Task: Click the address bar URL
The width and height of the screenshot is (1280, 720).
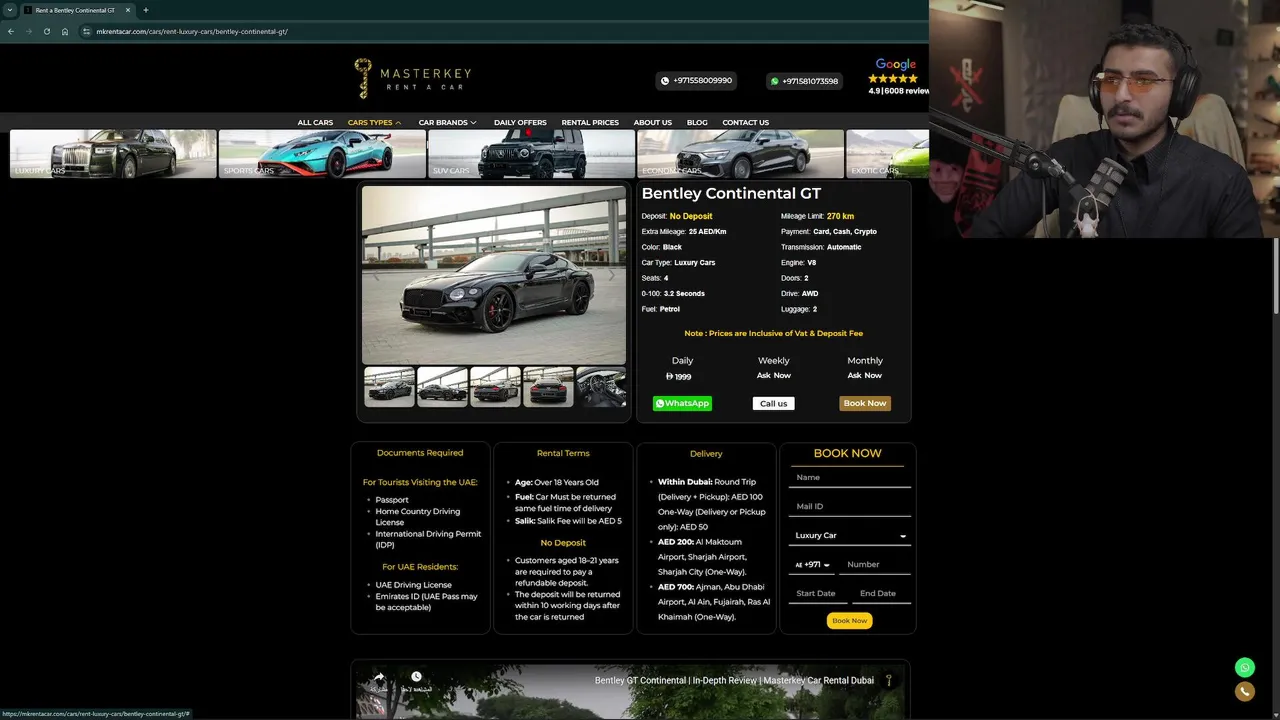Action: click(x=192, y=31)
